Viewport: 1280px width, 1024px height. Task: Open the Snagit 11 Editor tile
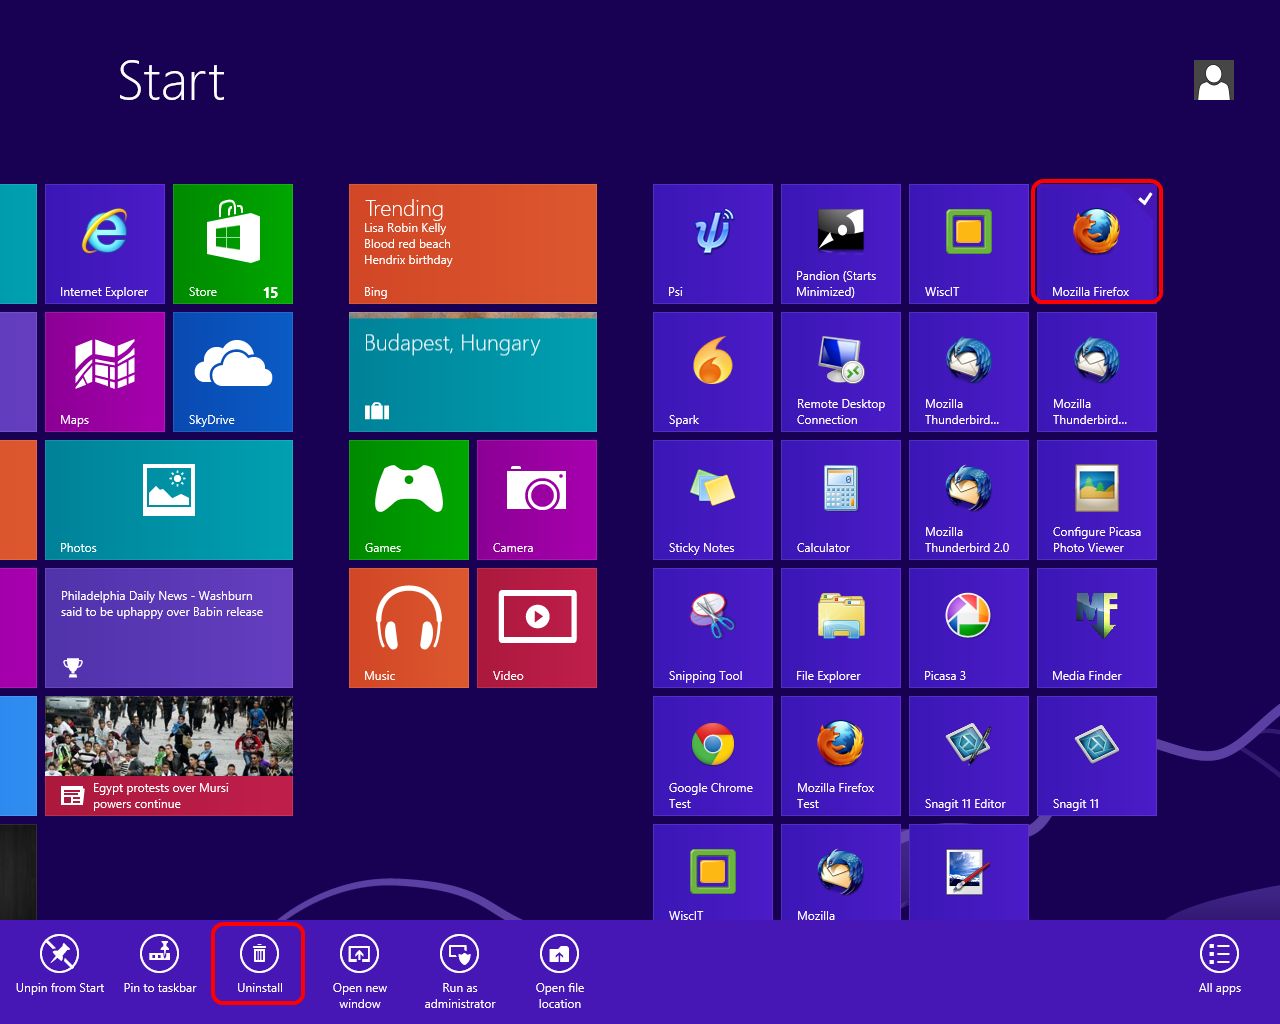pos(969,756)
